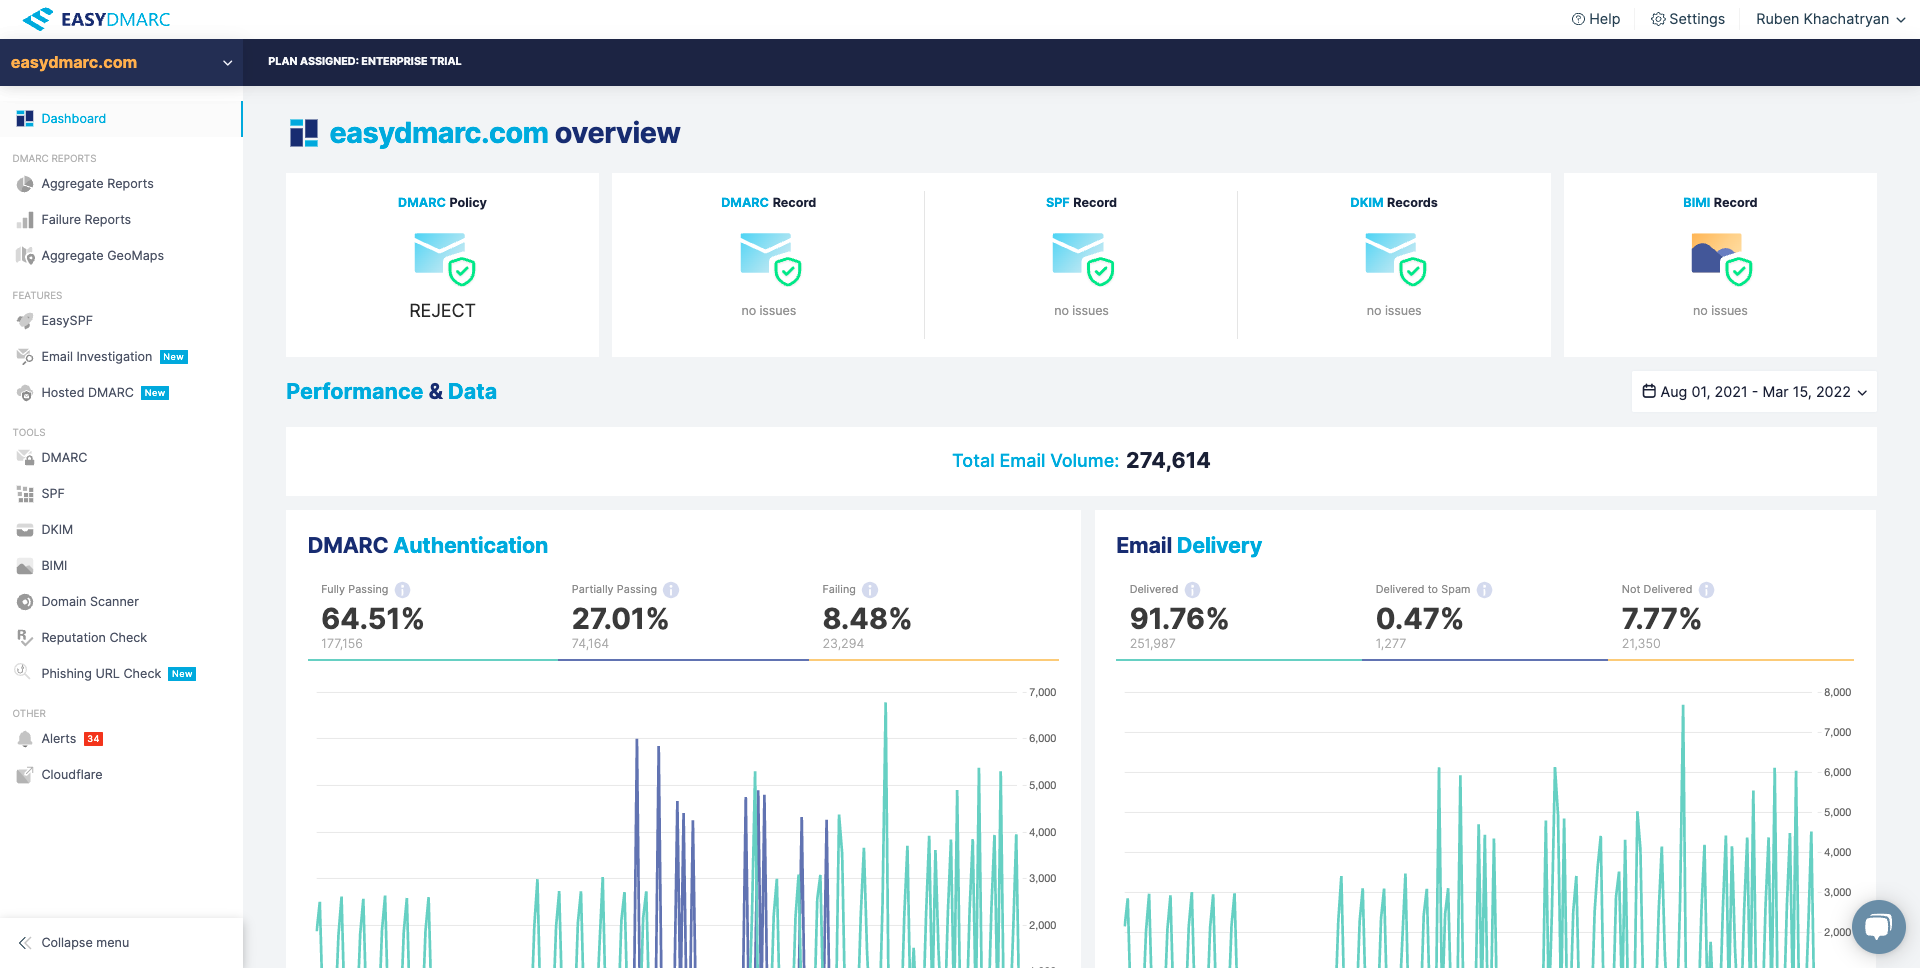The width and height of the screenshot is (1920, 968).
Task: Select the DMARC tool
Action: pos(66,458)
